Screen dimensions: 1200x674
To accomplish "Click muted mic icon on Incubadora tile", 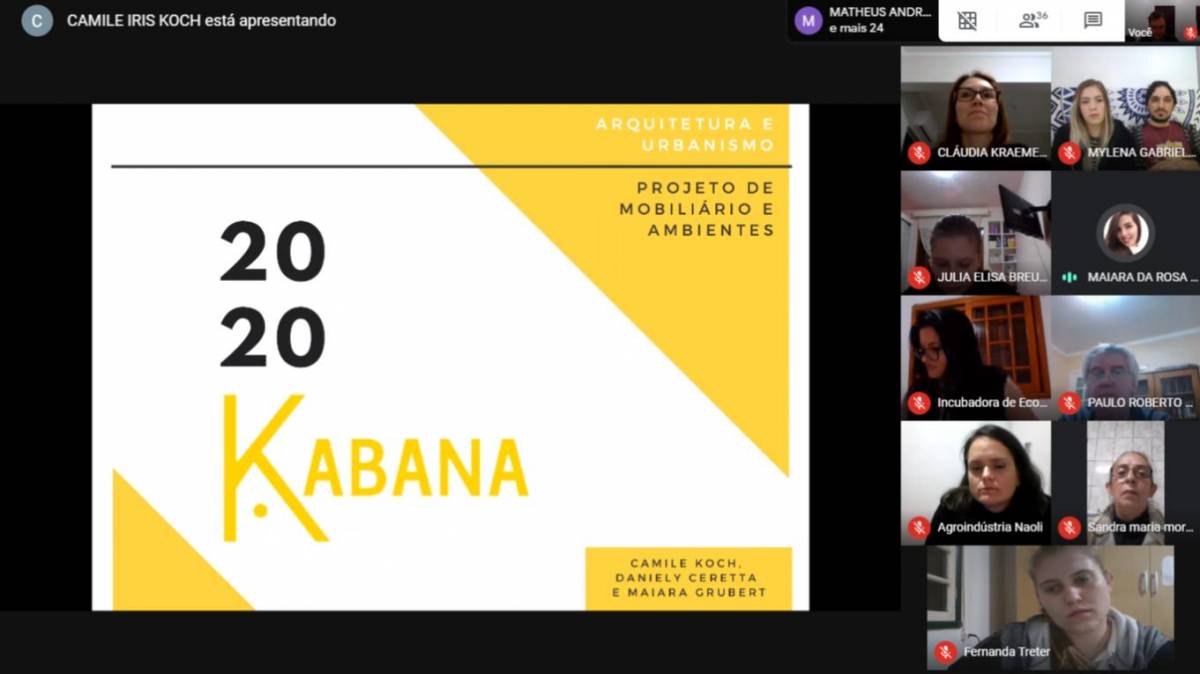I will click(919, 403).
